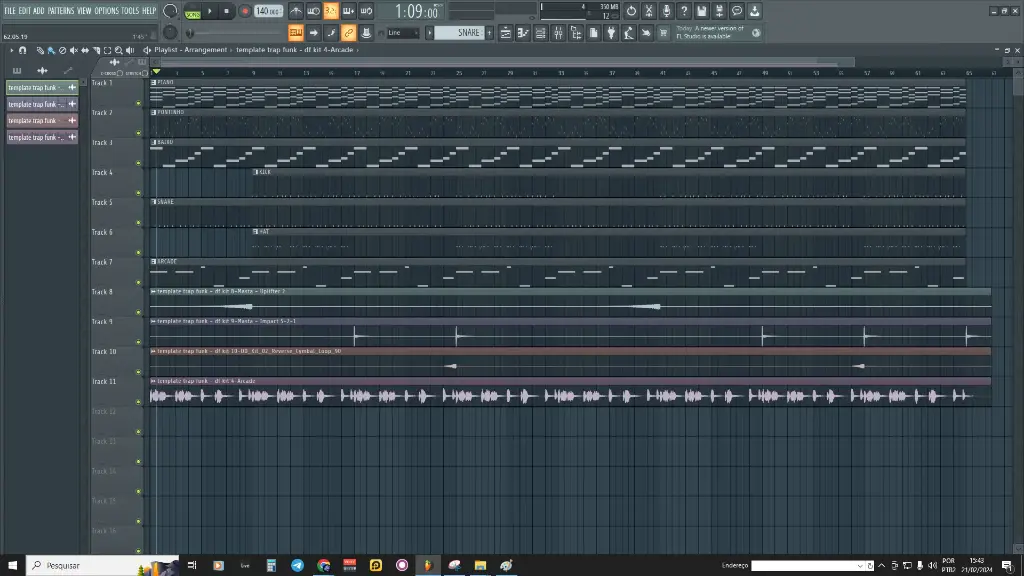Toggle the playlist magnet snap icon
This screenshot has height=576, width=1024.
coord(22,50)
